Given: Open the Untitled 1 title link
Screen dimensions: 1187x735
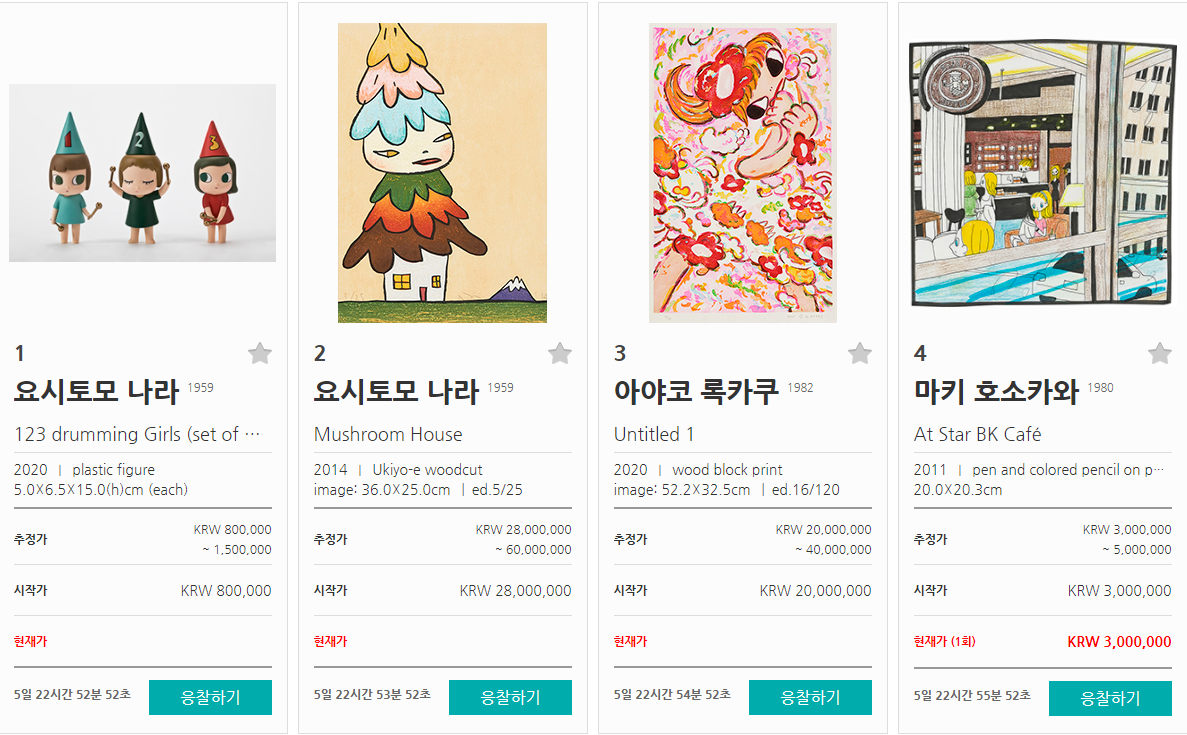Looking at the screenshot, I should [654, 434].
